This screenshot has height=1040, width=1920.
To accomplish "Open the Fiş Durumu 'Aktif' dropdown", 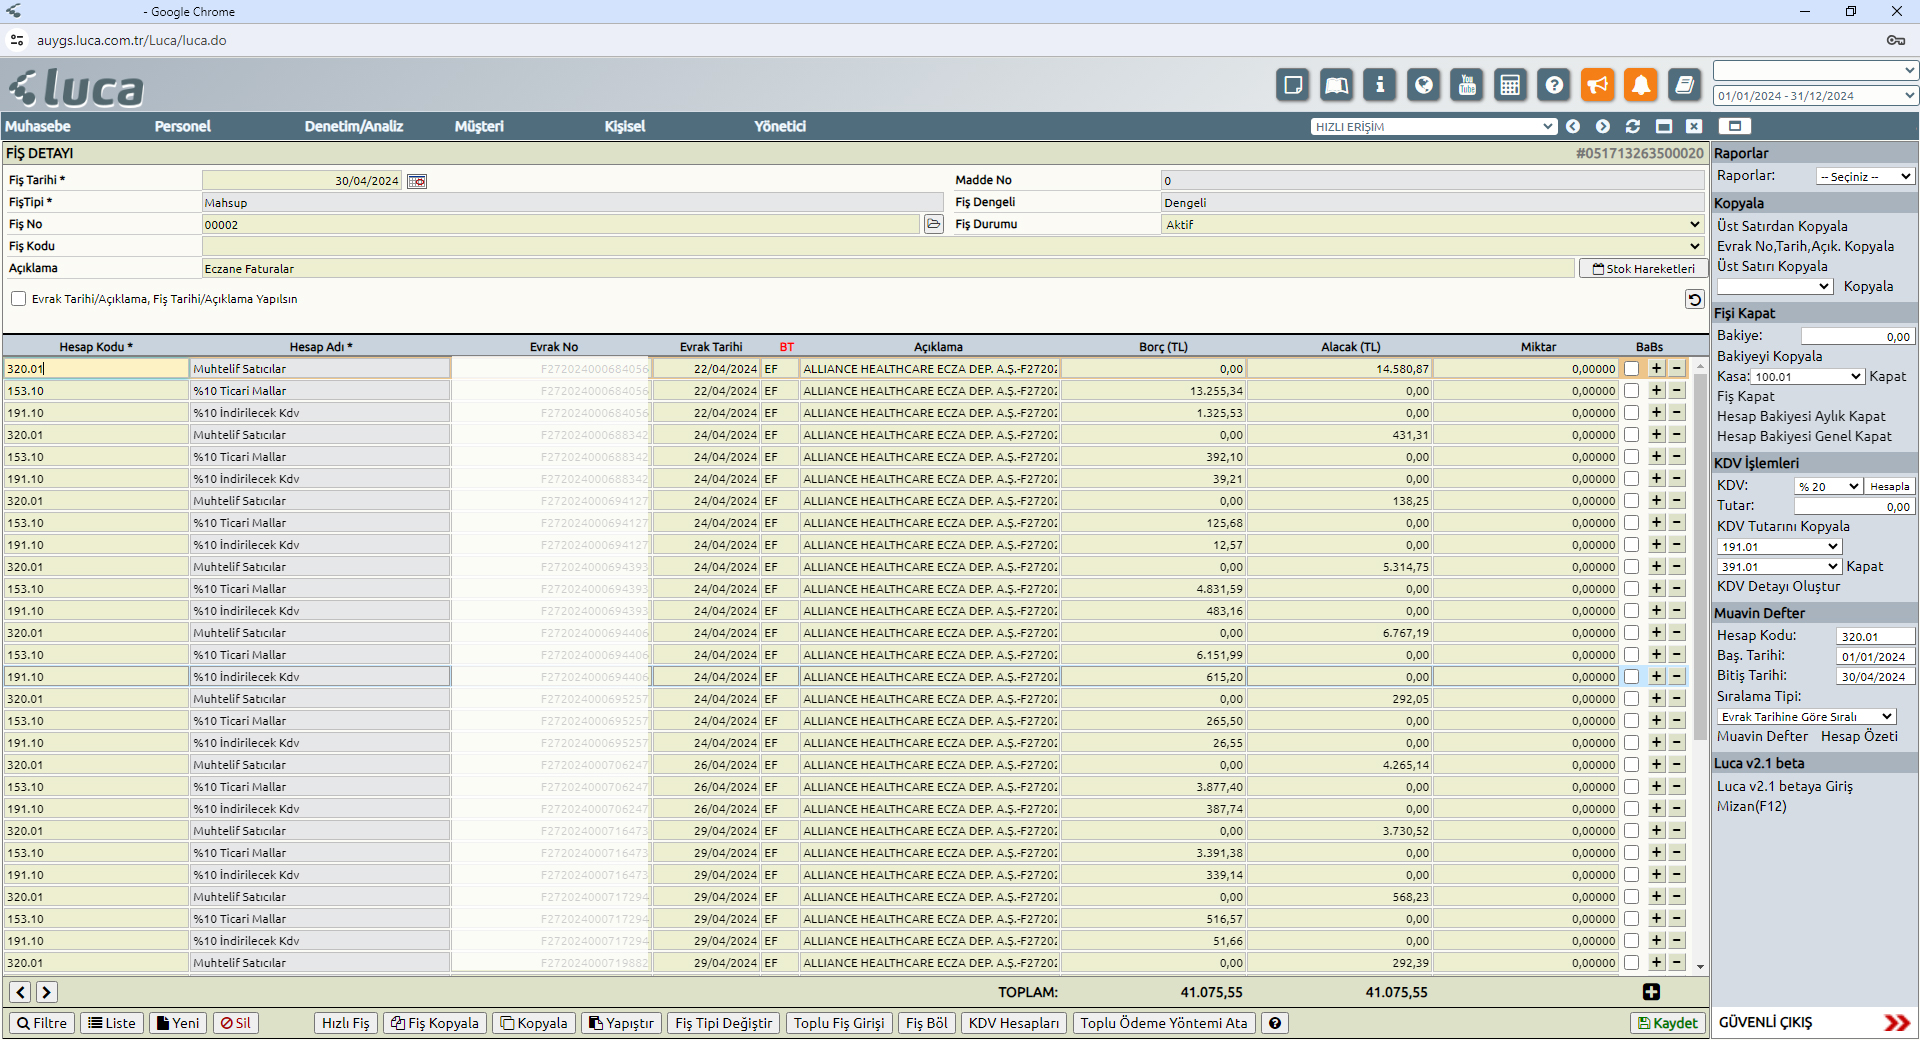I will (x=1433, y=224).
